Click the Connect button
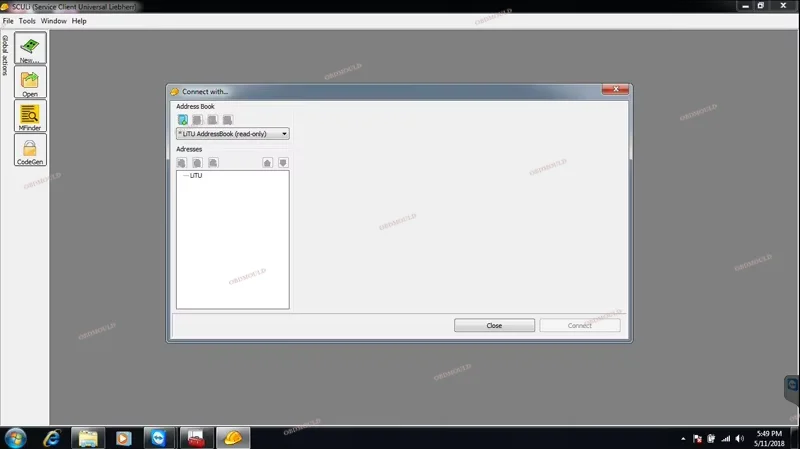This screenshot has width=800, height=449. tap(580, 326)
